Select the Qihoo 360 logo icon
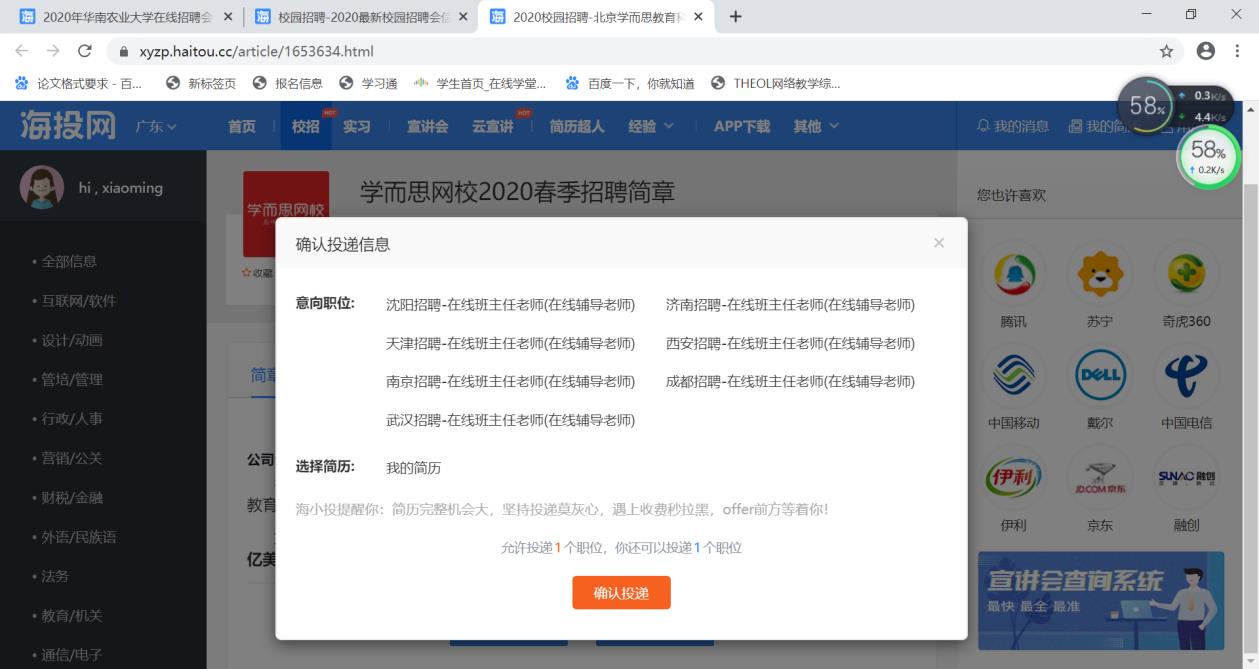Image resolution: width=1259 pixels, height=669 pixels. coord(1186,274)
